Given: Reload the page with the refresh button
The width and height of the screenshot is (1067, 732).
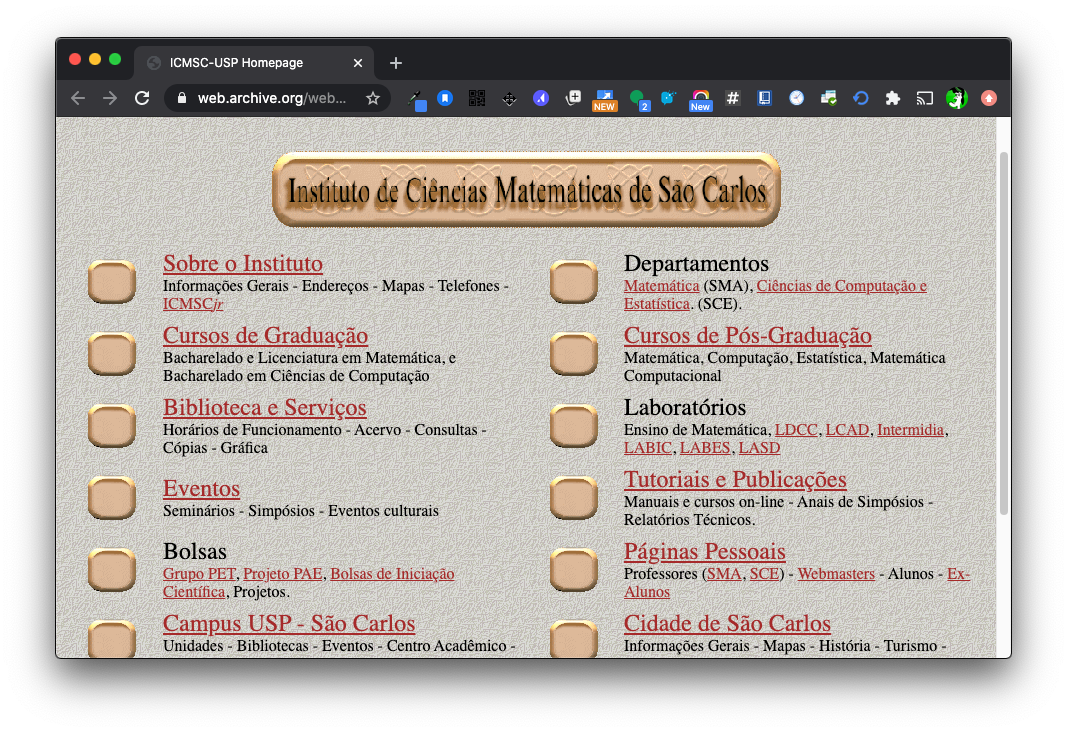Looking at the screenshot, I should click(142, 98).
